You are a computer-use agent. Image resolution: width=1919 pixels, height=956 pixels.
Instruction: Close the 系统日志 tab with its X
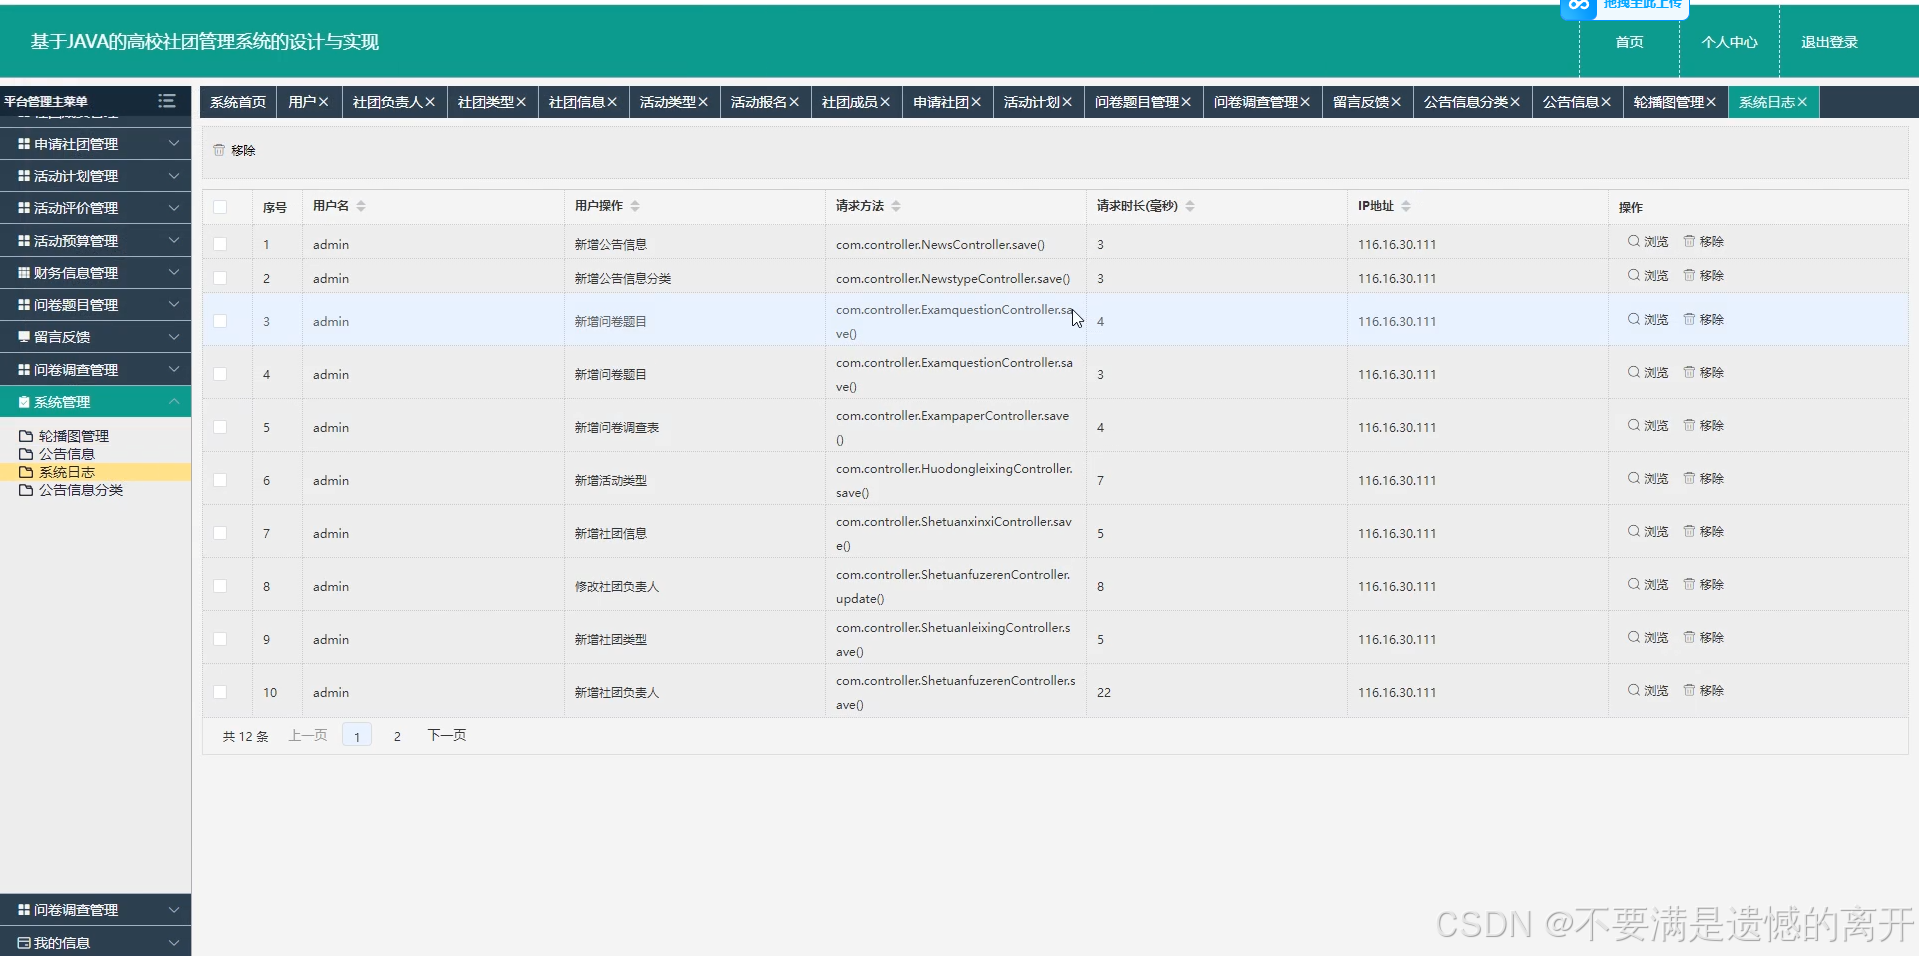click(1802, 102)
